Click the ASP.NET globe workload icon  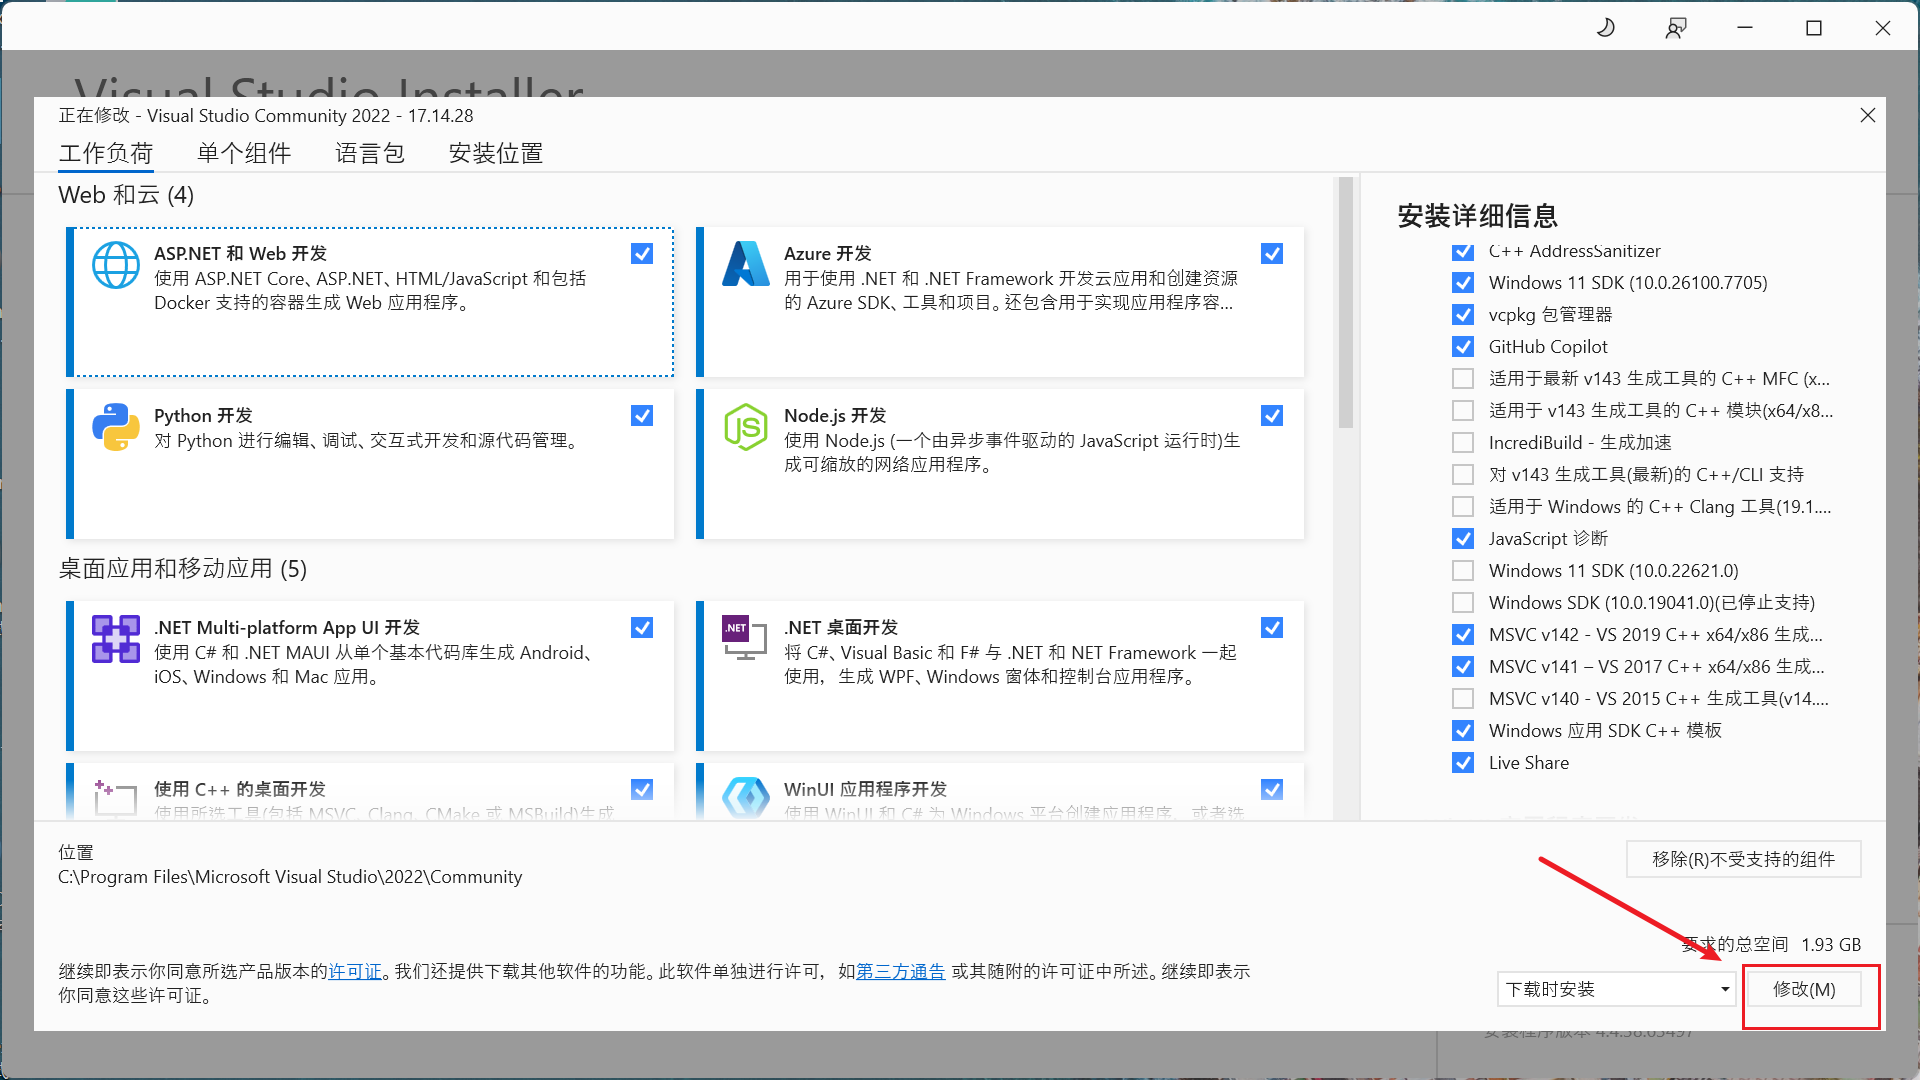coord(116,265)
